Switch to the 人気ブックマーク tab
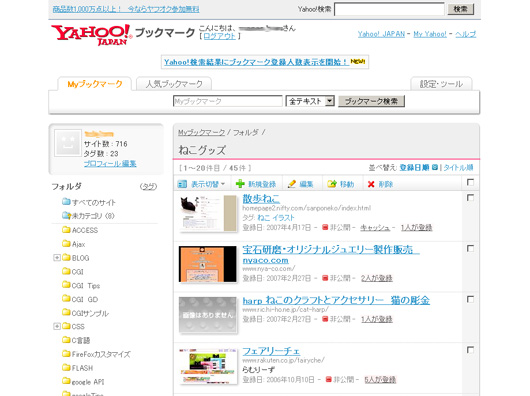The image size is (530, 396). click(x=174, y=84)
